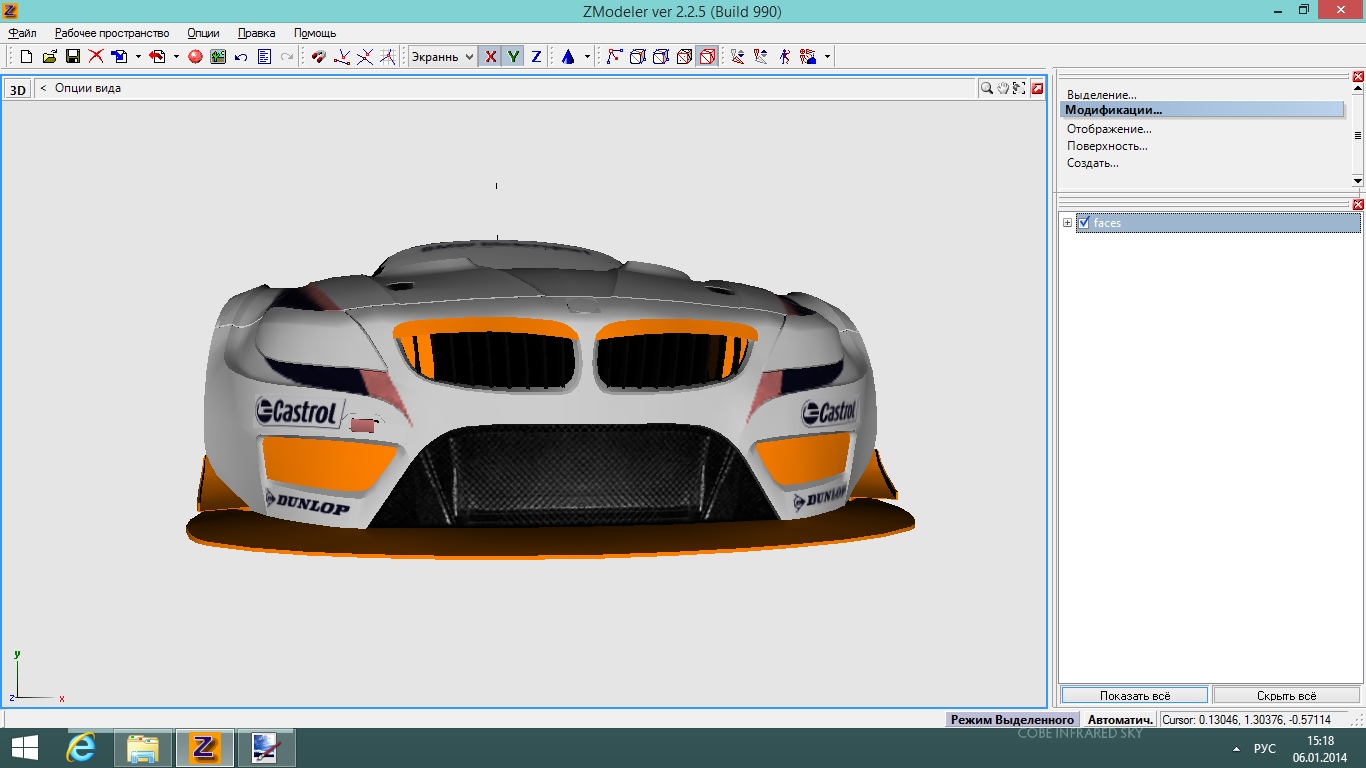Uncheck the faces object checkbox
1366x768 pixels.
(1084, 223)
